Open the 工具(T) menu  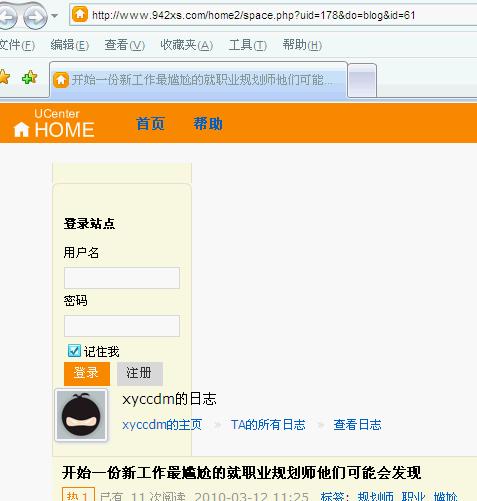pos(248,45)
